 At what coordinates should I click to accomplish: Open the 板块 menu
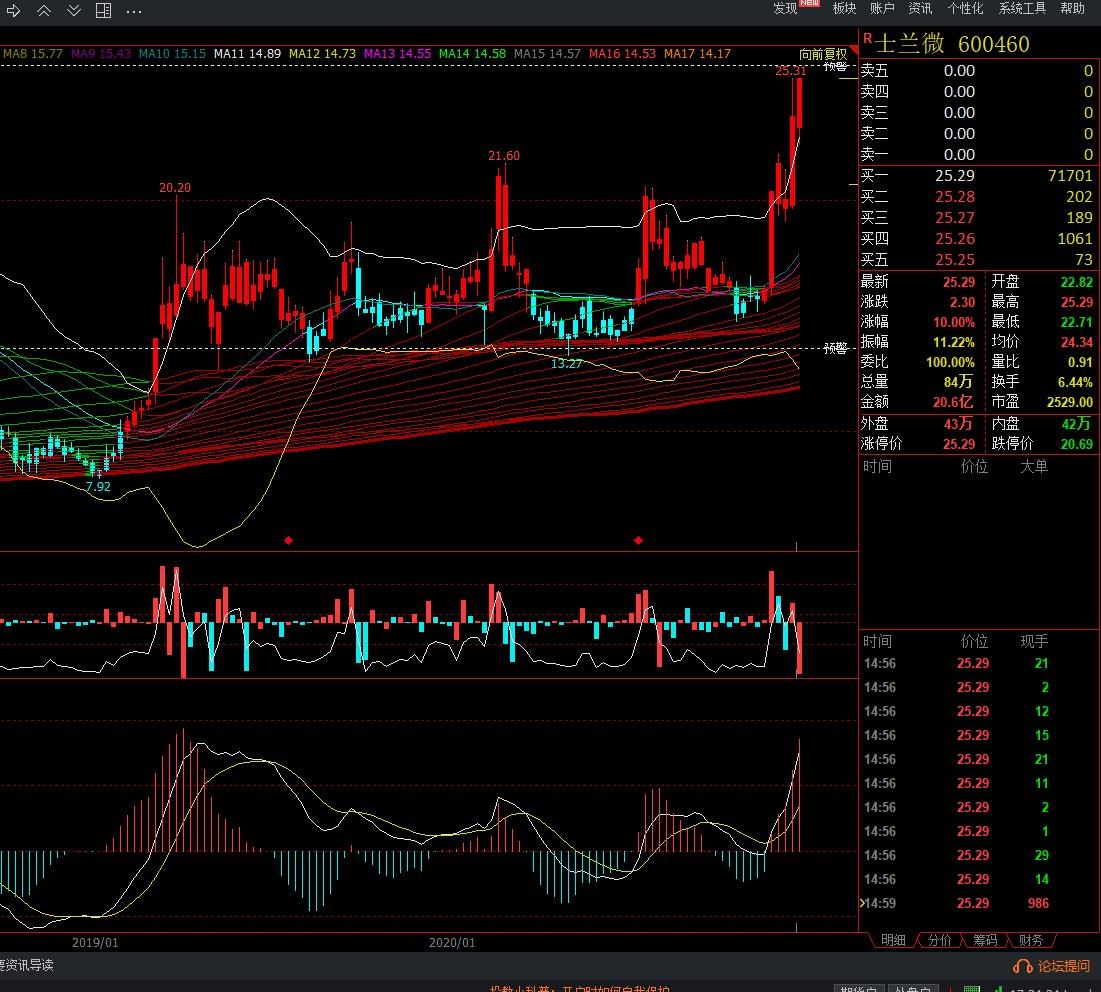click(844, 8)
